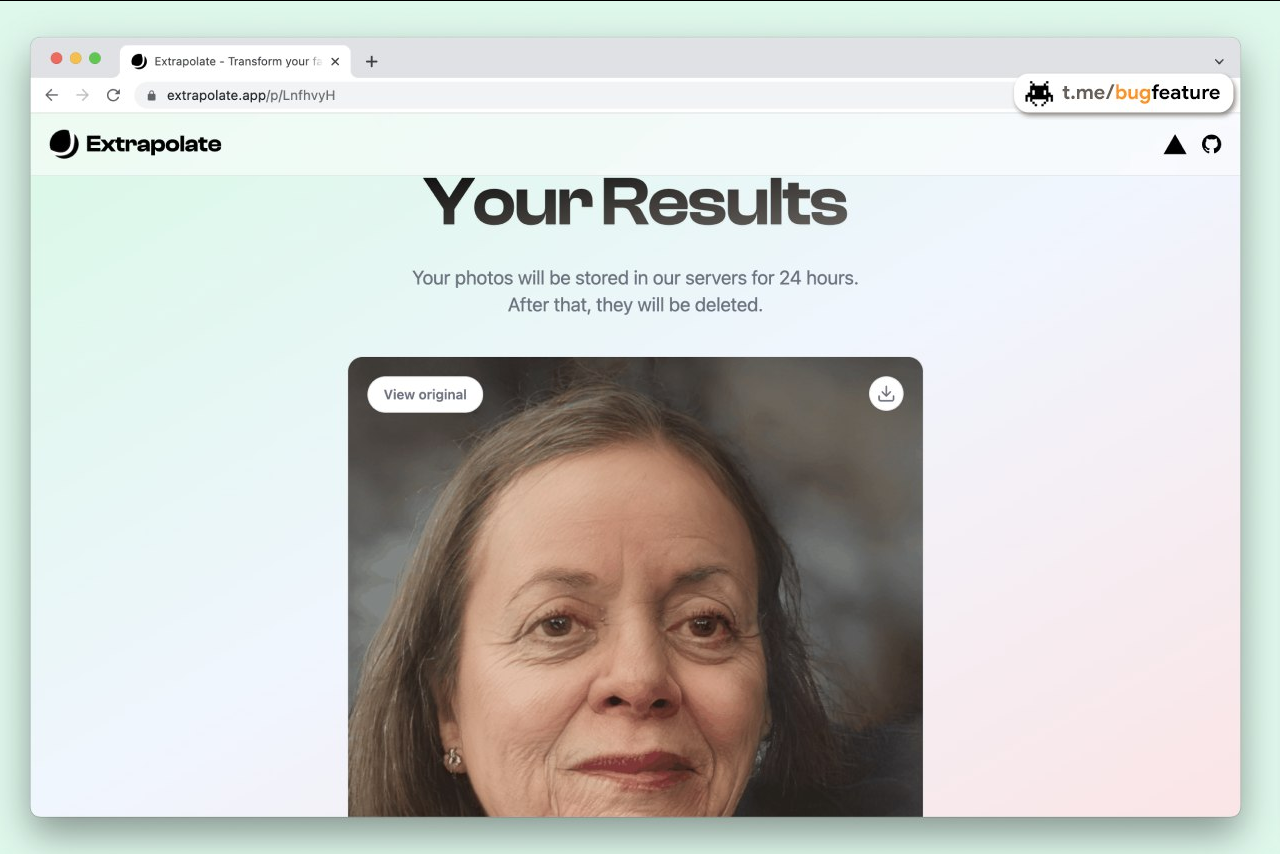The image size is (1280, 854).
Task: Reload the current page
Action: click(113, 95)
